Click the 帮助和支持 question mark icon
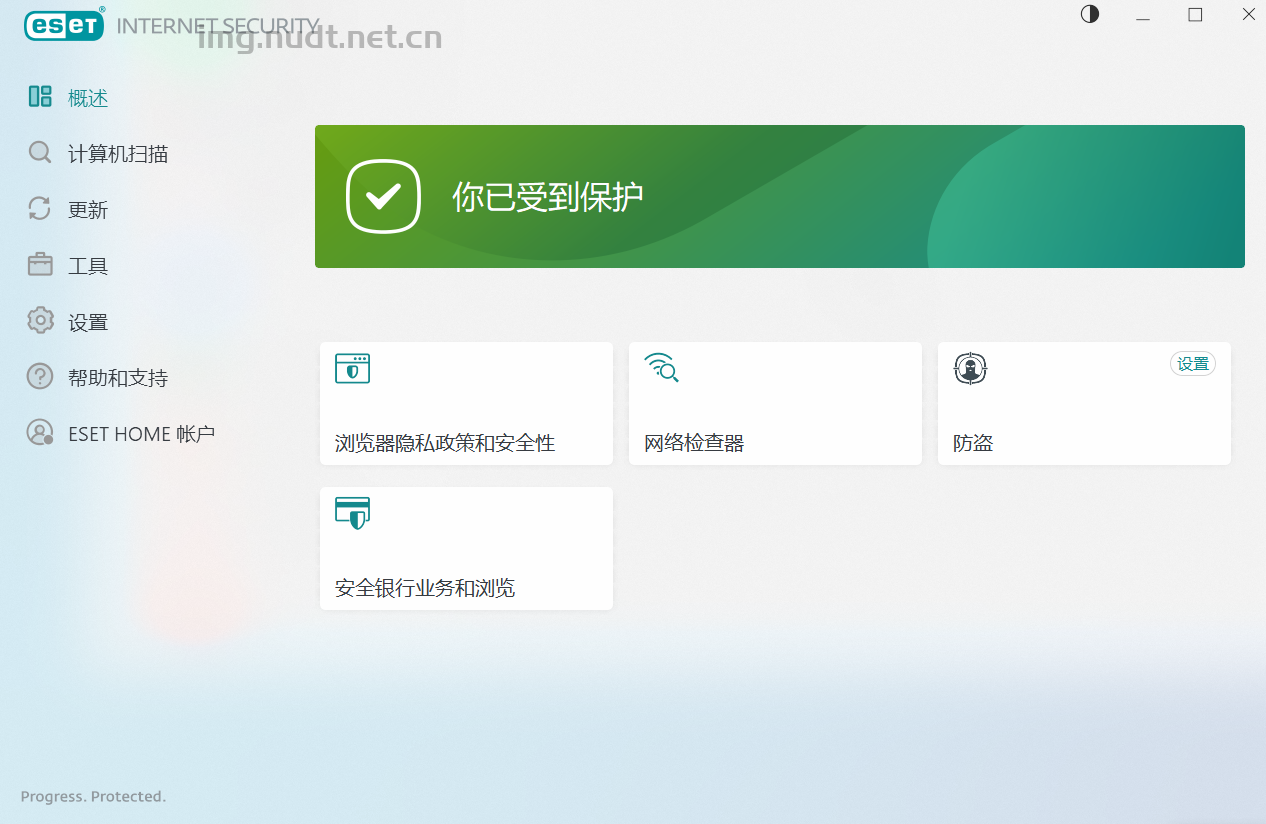 (x=40, y=376)
